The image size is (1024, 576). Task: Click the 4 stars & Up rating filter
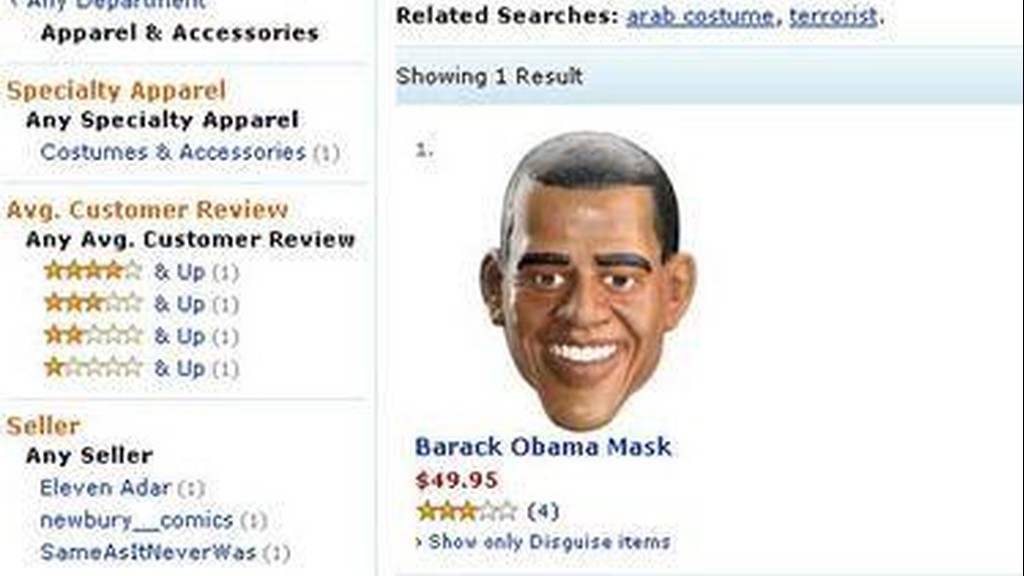(141, 271)
